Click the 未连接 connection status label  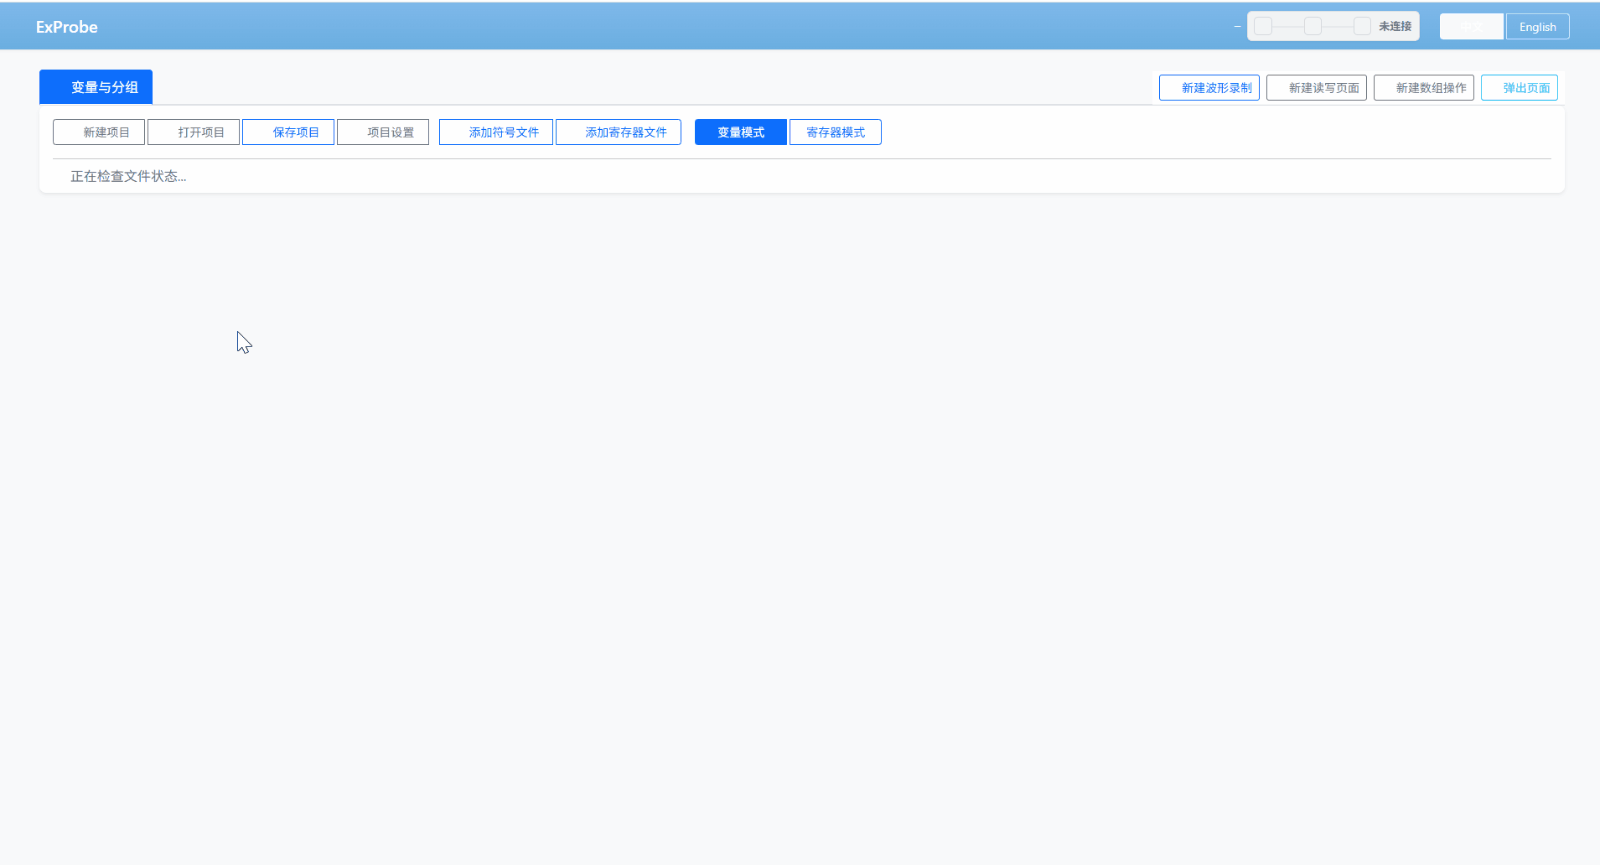1395,26
